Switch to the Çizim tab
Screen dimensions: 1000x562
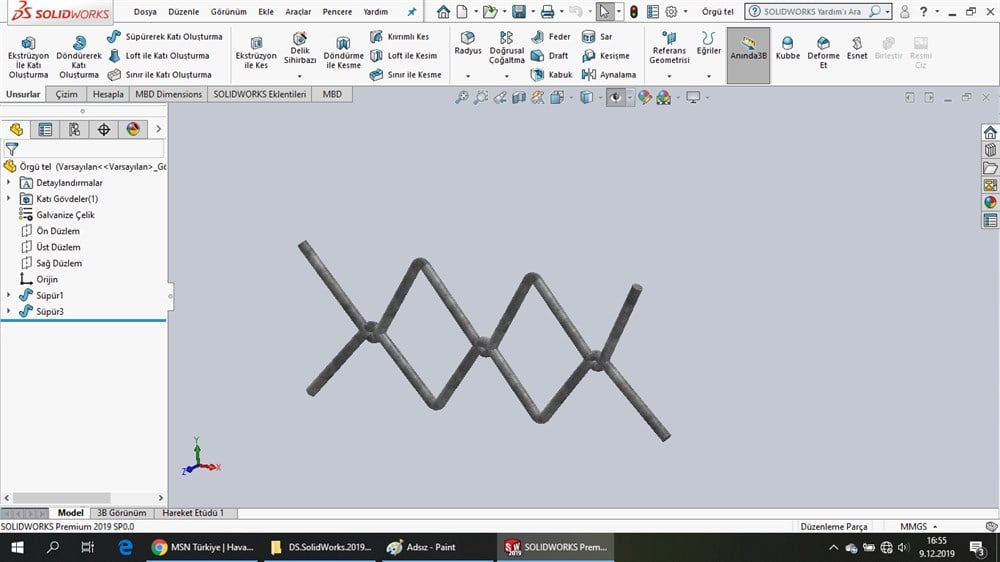coord(67,94)
